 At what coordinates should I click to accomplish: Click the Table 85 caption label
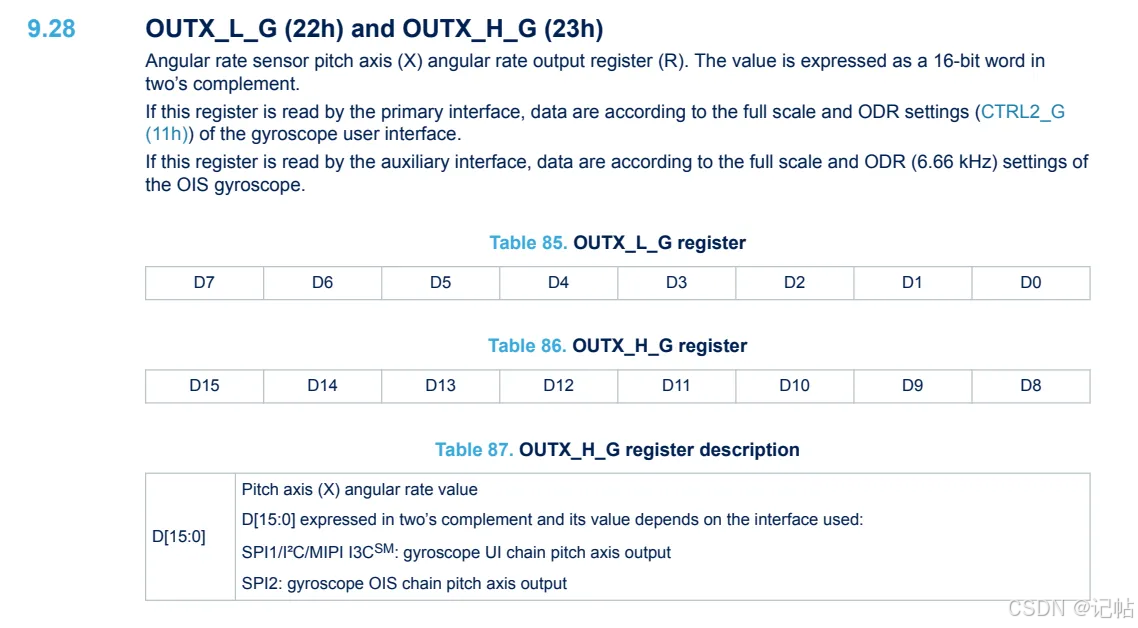528,243
